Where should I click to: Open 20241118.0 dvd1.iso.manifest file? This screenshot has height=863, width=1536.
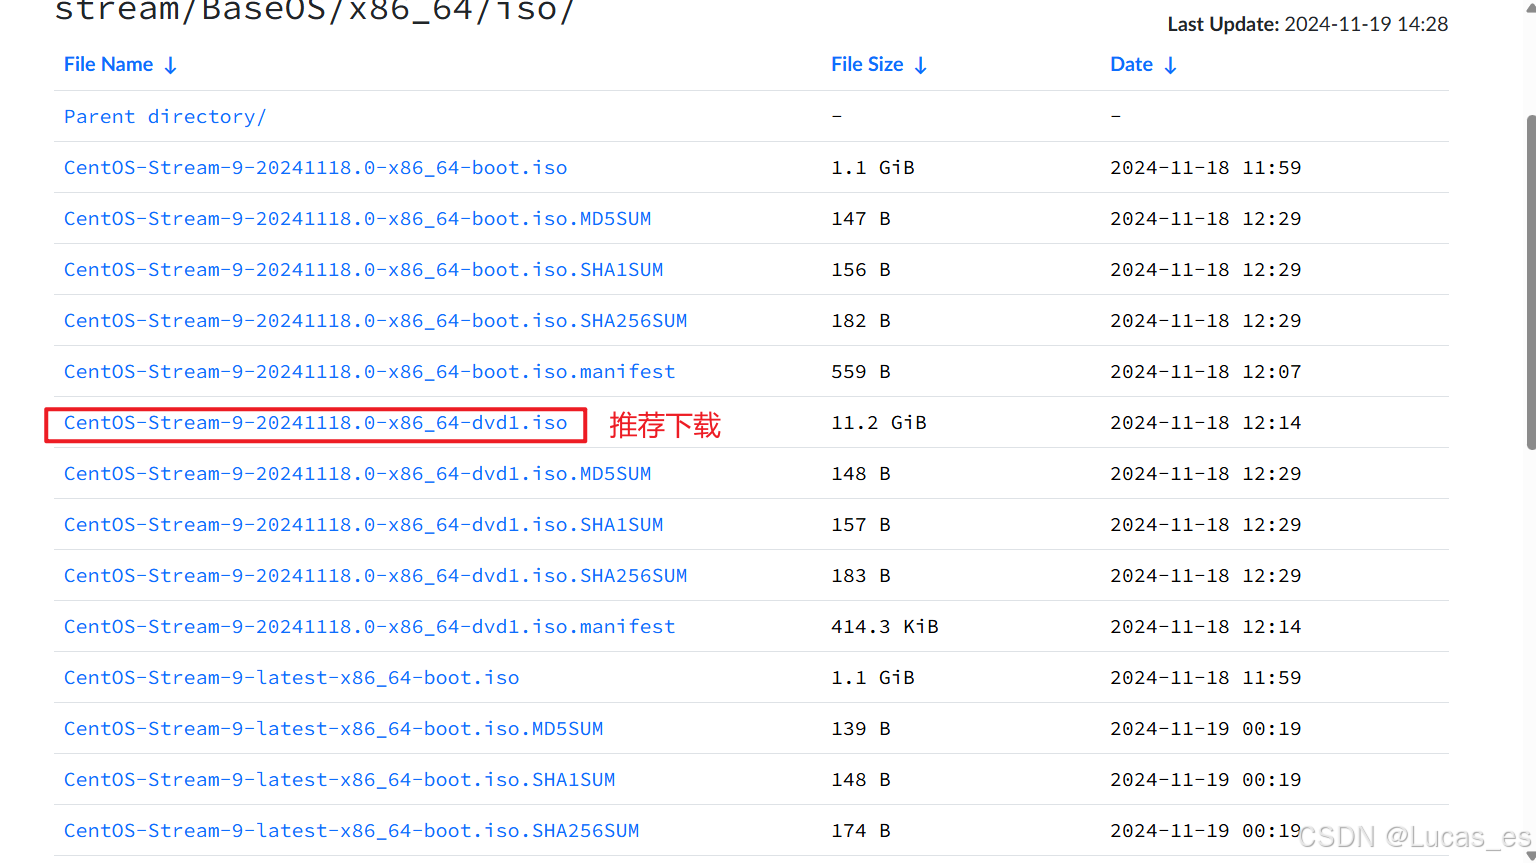click(369, 626)
